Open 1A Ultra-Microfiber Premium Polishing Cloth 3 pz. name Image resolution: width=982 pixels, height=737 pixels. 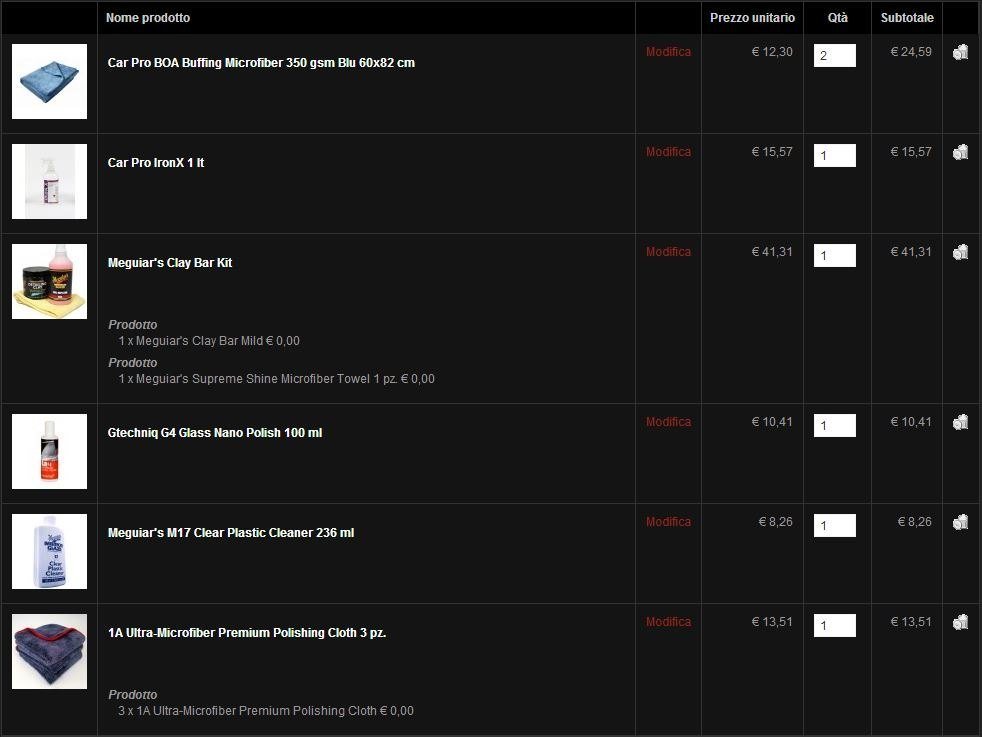pyautogui.click(x=247, y=633)
